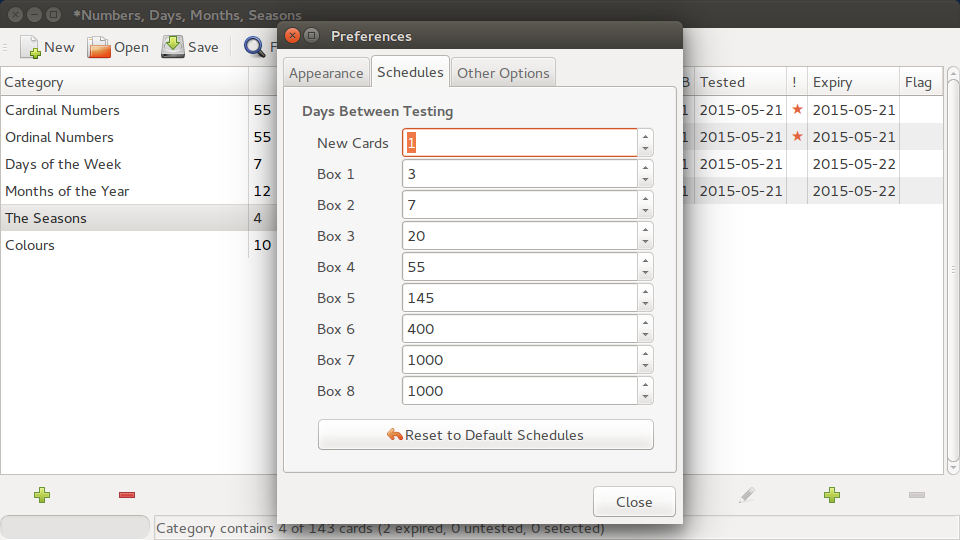Remove the category with the red minus icon
Screen dimensions: 960x540
127,495
